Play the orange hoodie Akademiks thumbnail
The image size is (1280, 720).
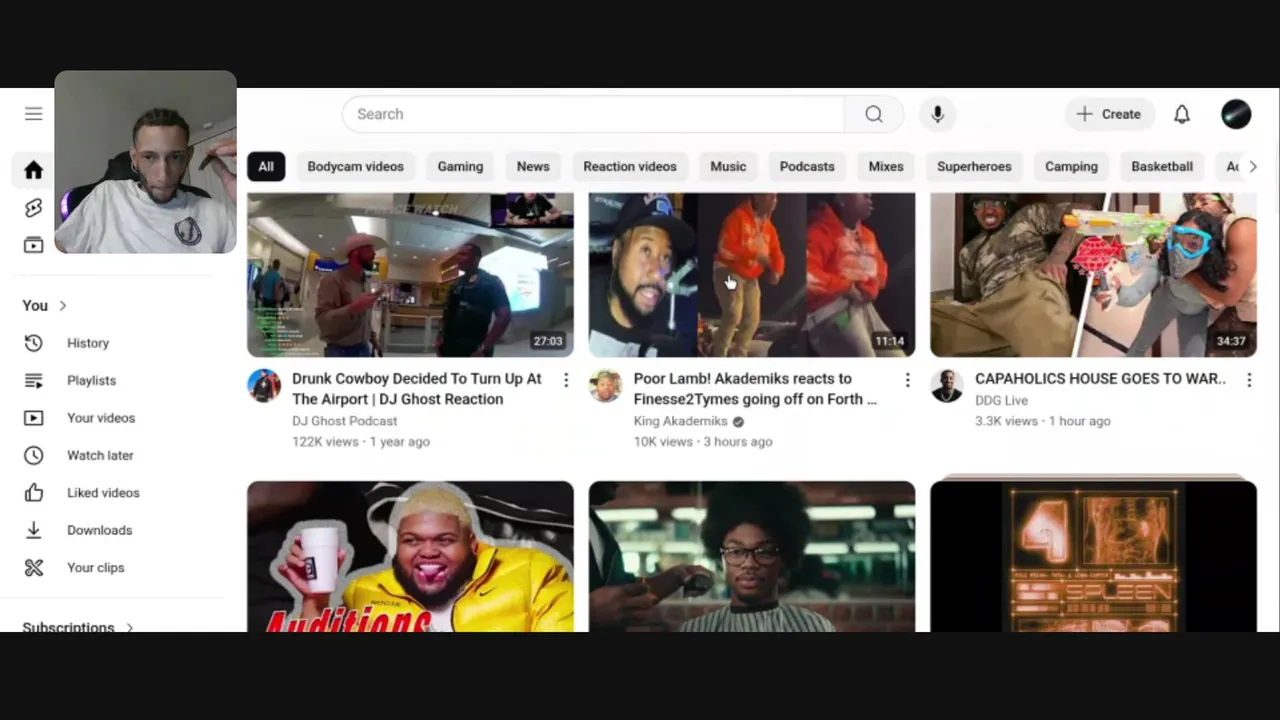[x=752, y=275]
